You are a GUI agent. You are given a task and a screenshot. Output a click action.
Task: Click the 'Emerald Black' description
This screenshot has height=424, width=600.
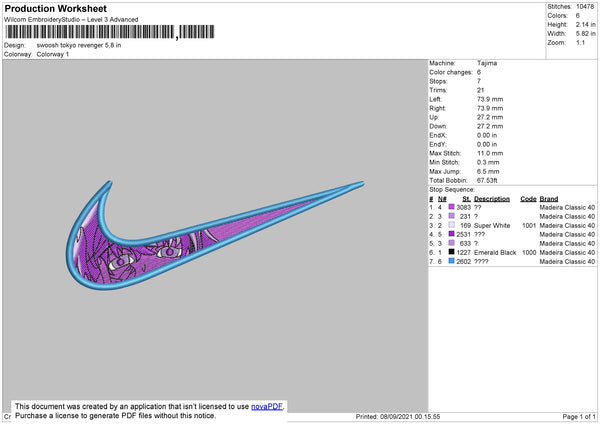pos(495,252)
